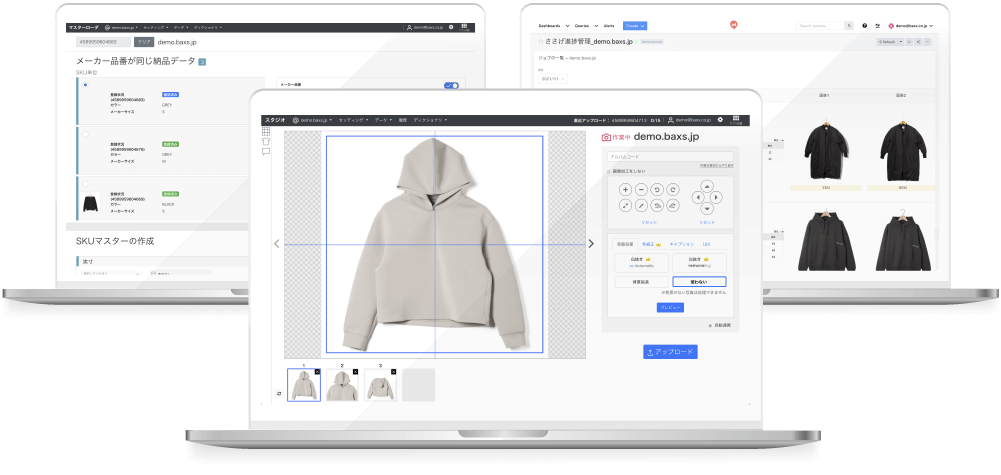Image resolution: width=1001 pixels, height=475 pixels.
Task: Open the comment bubble icon in studio sidebar
Action: click(x=266, y=152)
